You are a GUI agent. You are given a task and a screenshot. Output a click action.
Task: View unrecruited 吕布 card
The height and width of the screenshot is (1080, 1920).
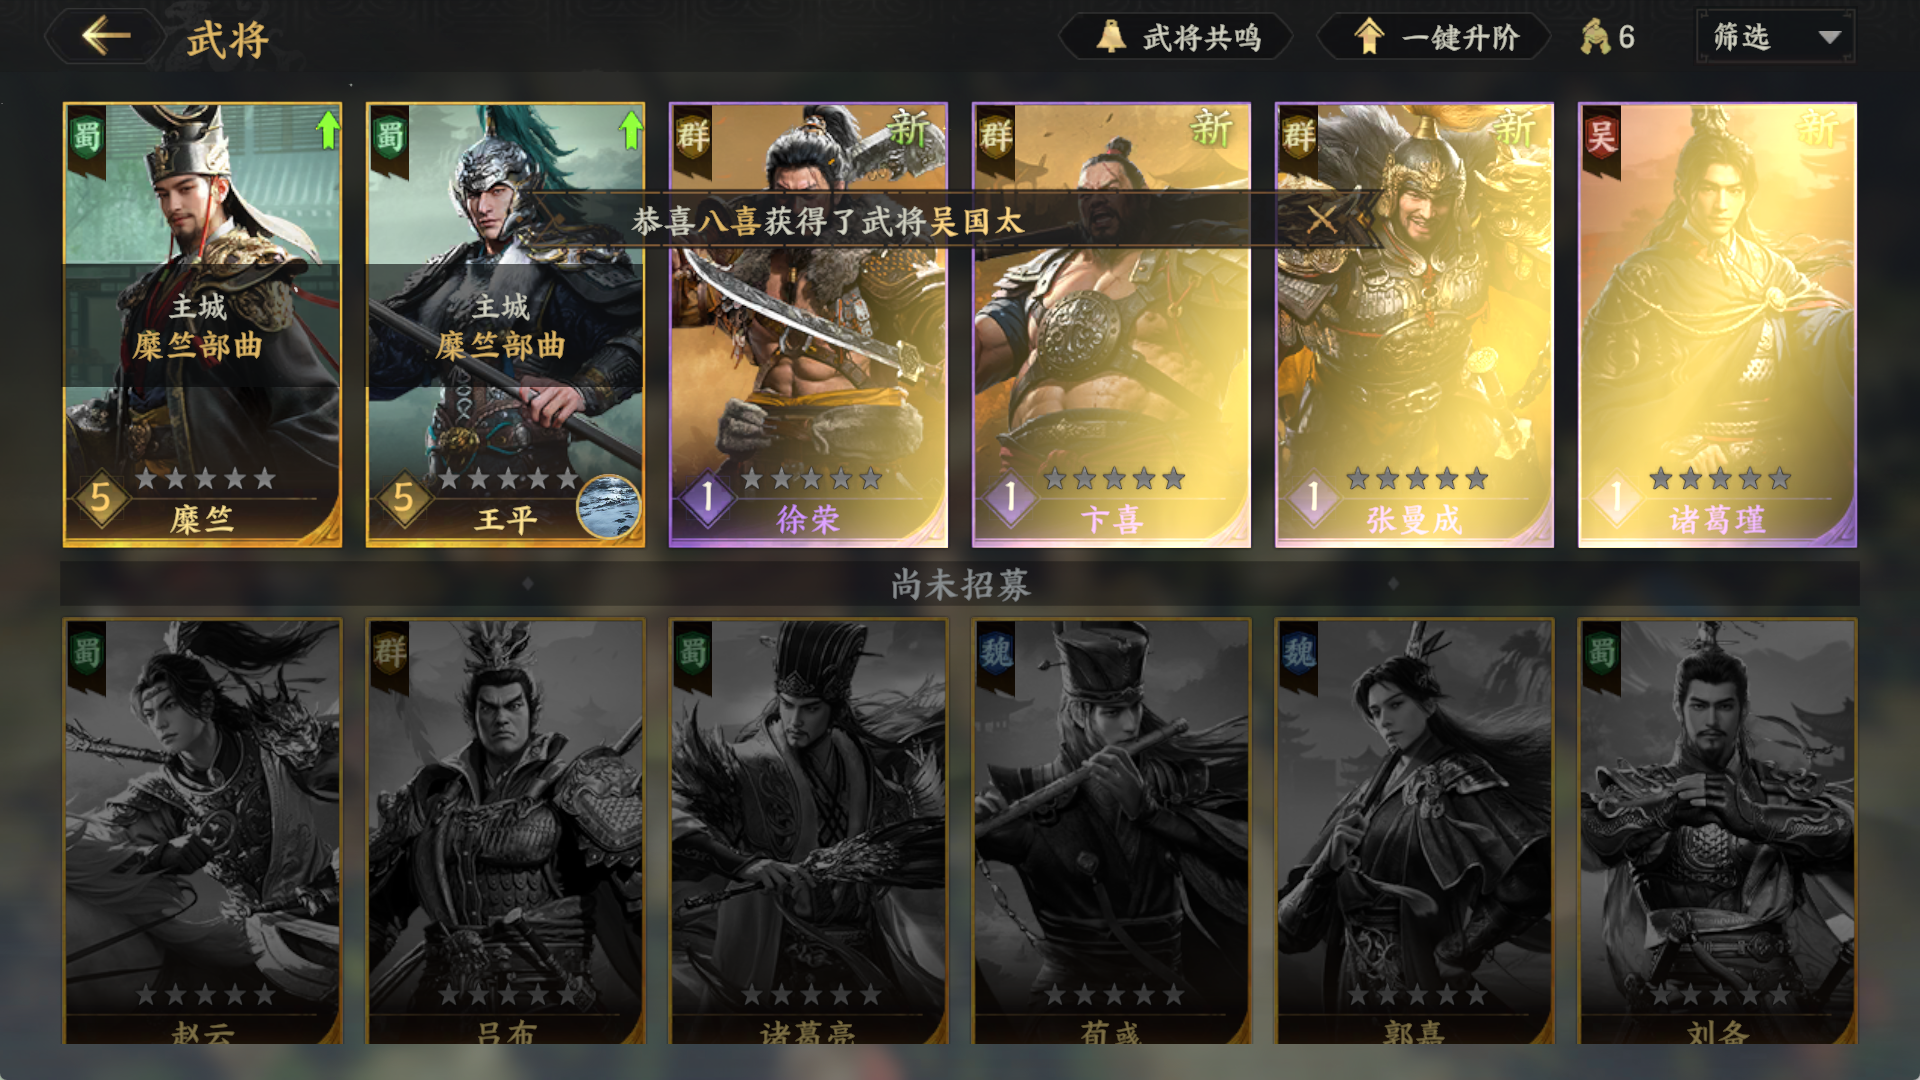tap(505, 832)
